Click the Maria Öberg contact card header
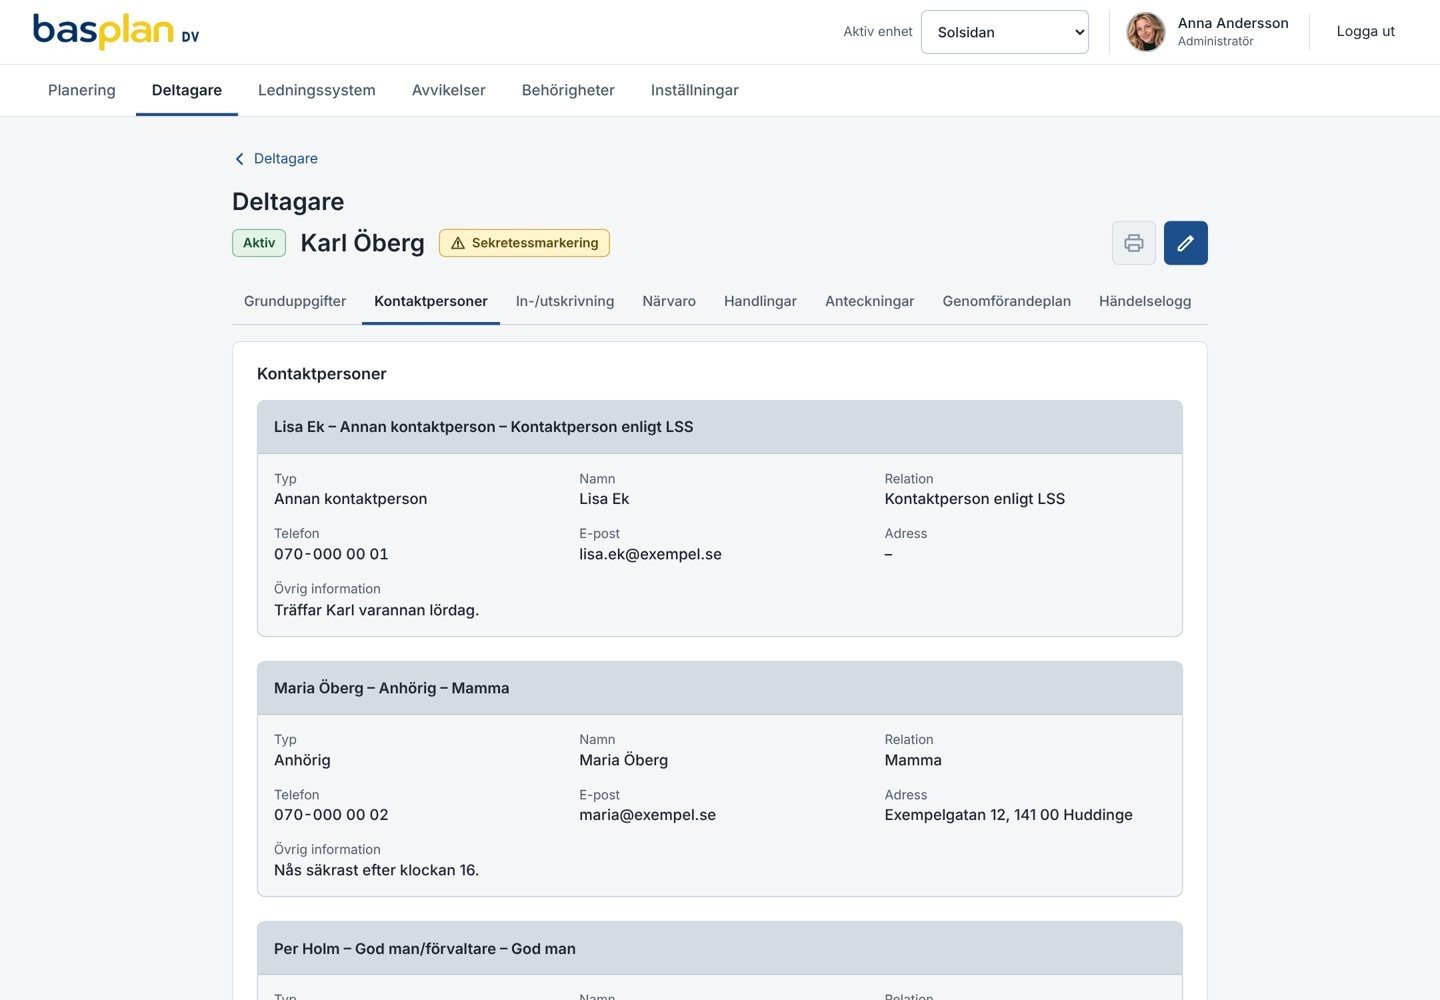The width and height of the screenshot is (1440, 1000). [720, 688]
